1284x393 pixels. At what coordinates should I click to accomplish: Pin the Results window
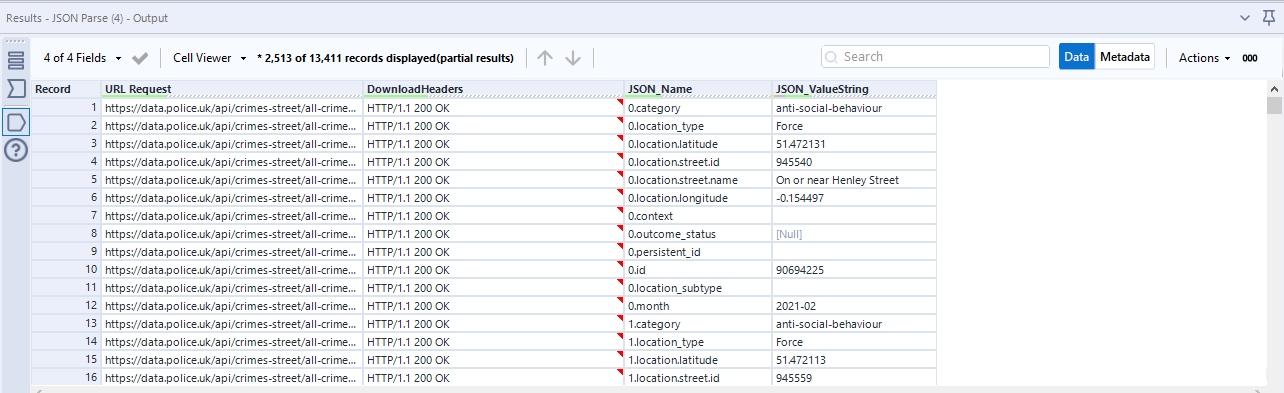click(1269, 17)
